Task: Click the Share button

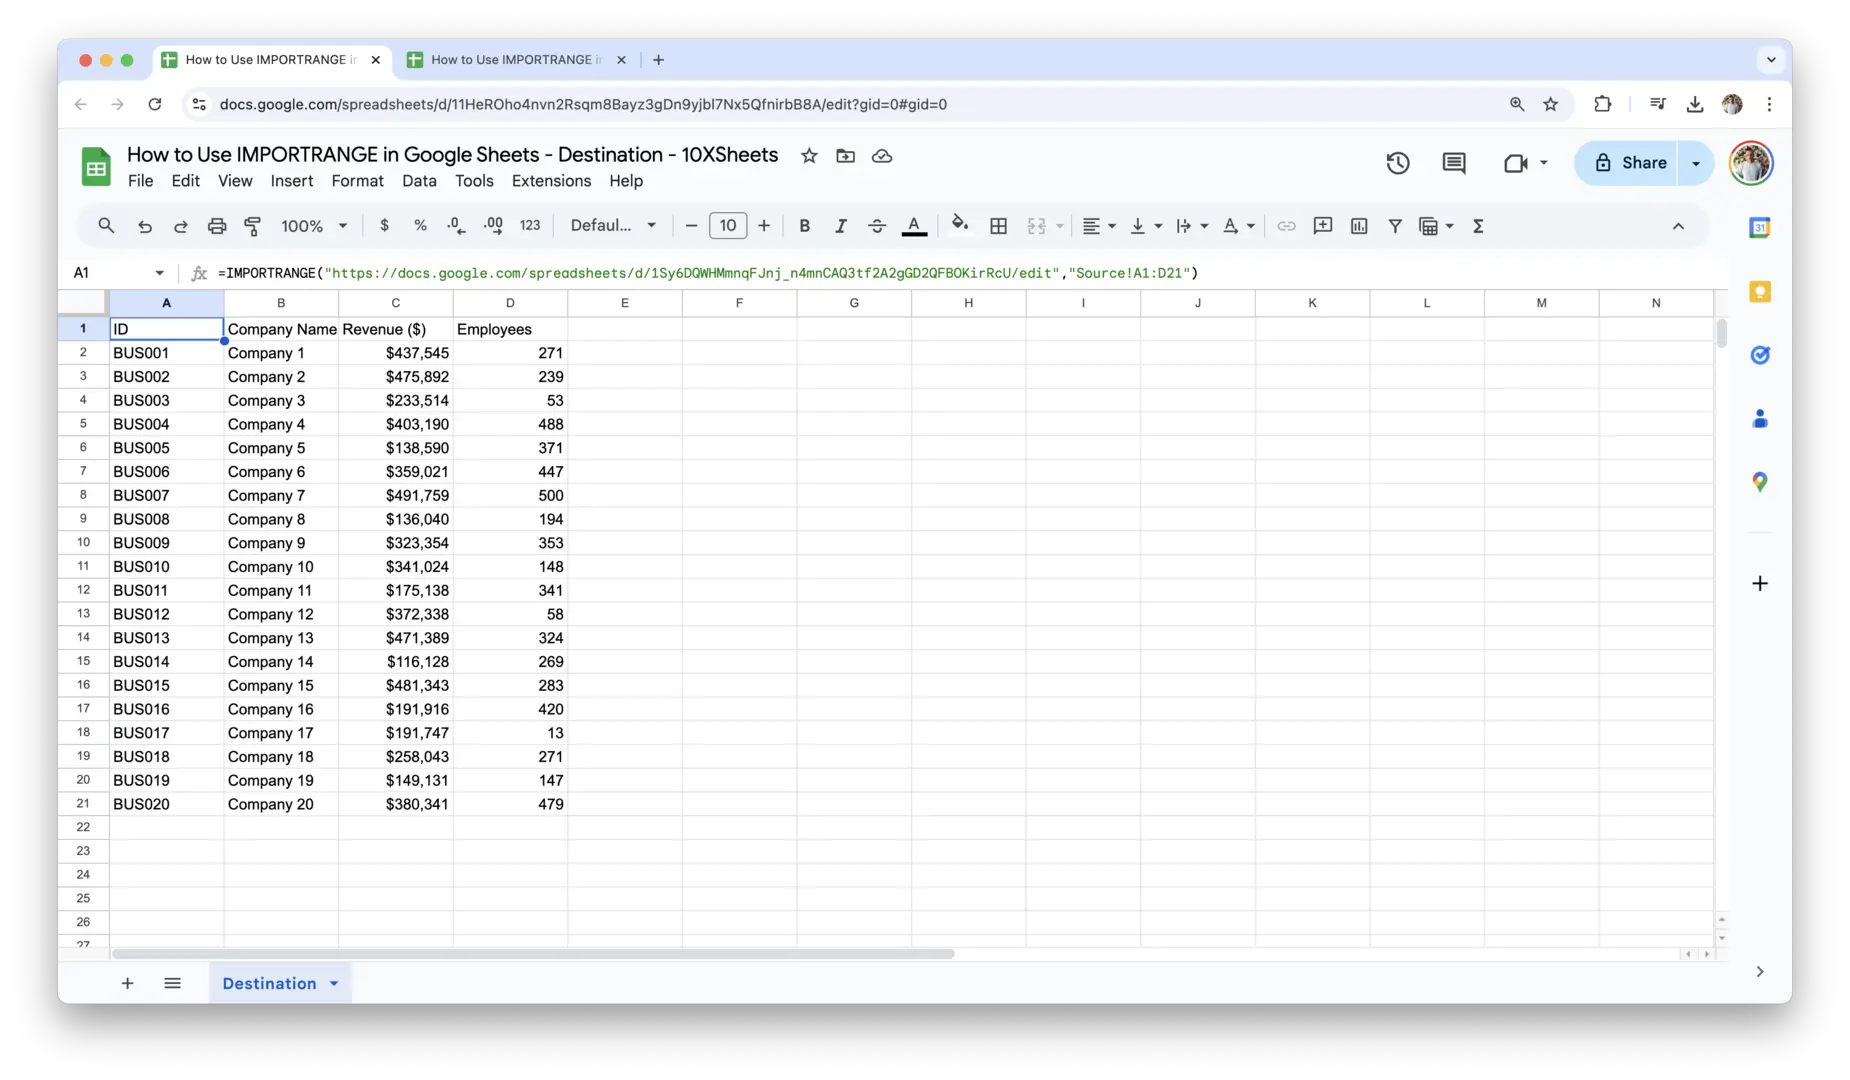Action: pos(1630,163)
